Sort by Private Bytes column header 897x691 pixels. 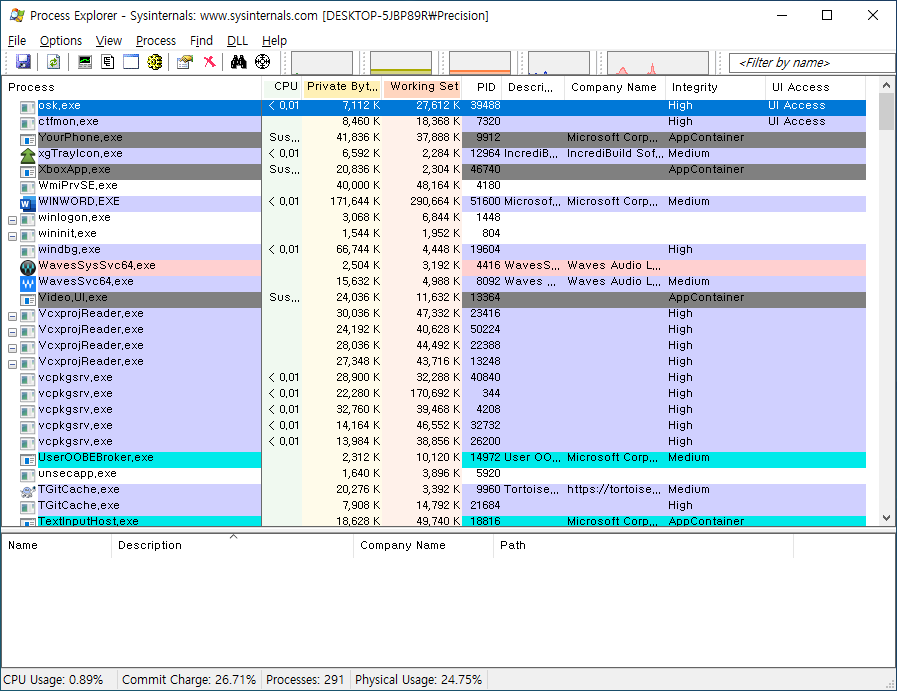(x=342, y=87)
